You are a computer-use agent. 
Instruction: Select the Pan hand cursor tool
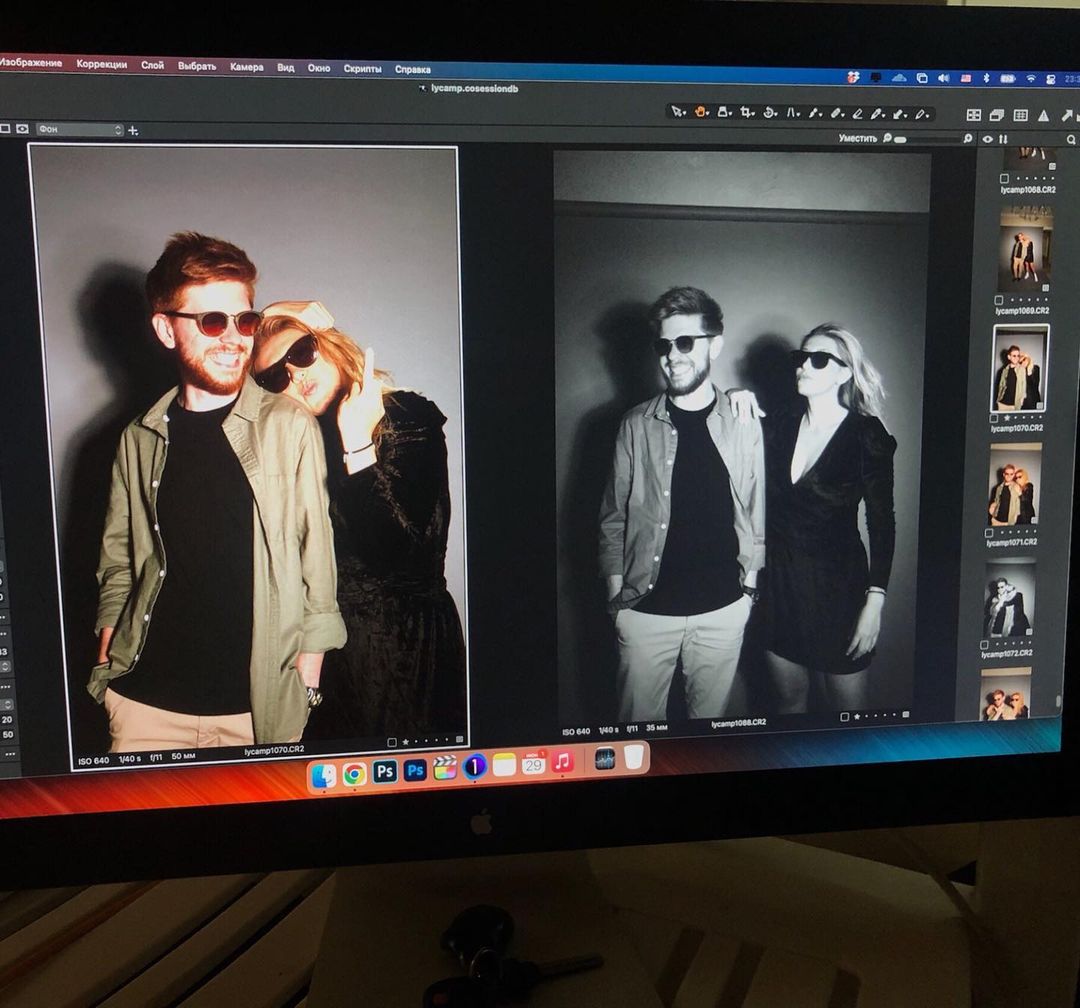[x=701, y=112]
